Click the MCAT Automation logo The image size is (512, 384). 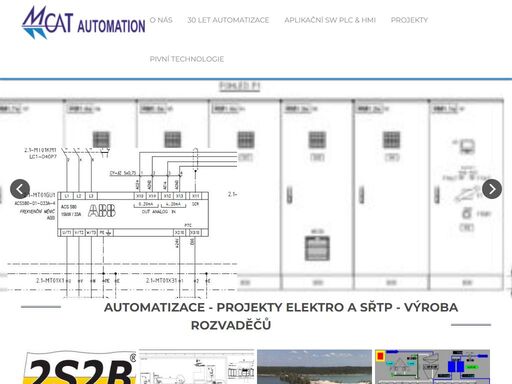pos(84,22)
